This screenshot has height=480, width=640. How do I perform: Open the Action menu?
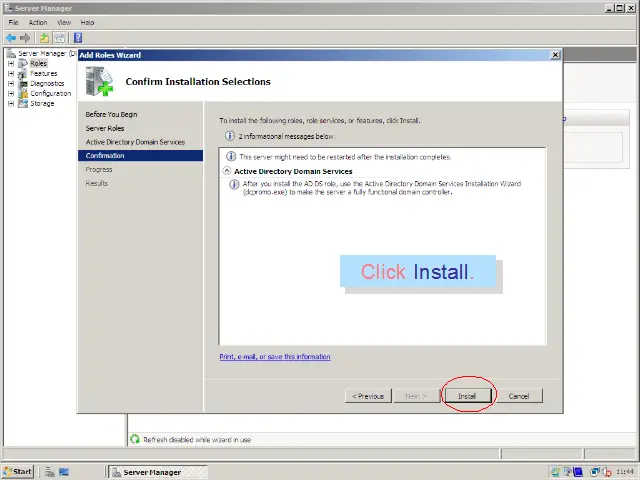(x=38, y=22)
